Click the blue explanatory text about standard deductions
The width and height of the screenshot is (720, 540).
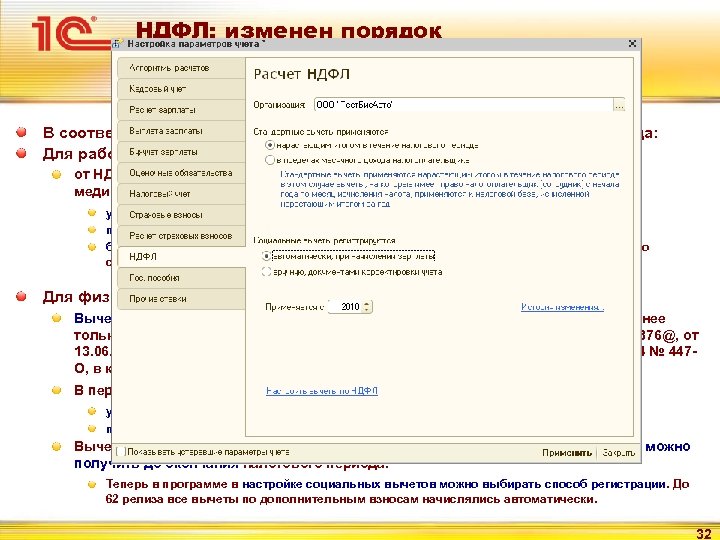point(450,189)
